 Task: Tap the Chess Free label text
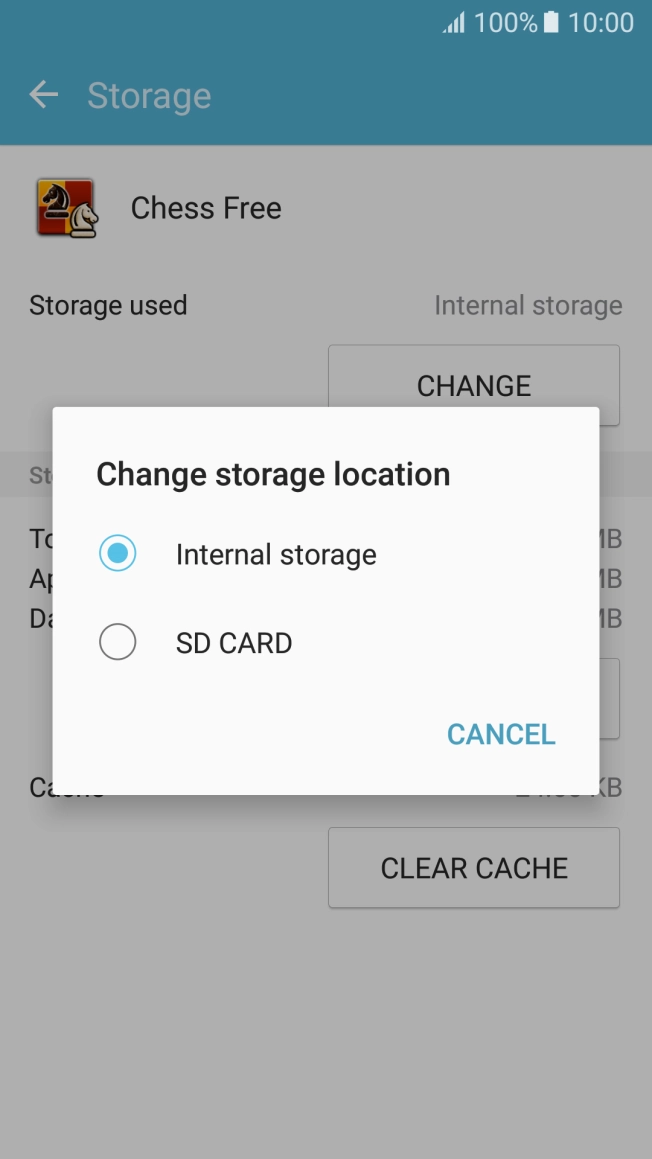206,208
